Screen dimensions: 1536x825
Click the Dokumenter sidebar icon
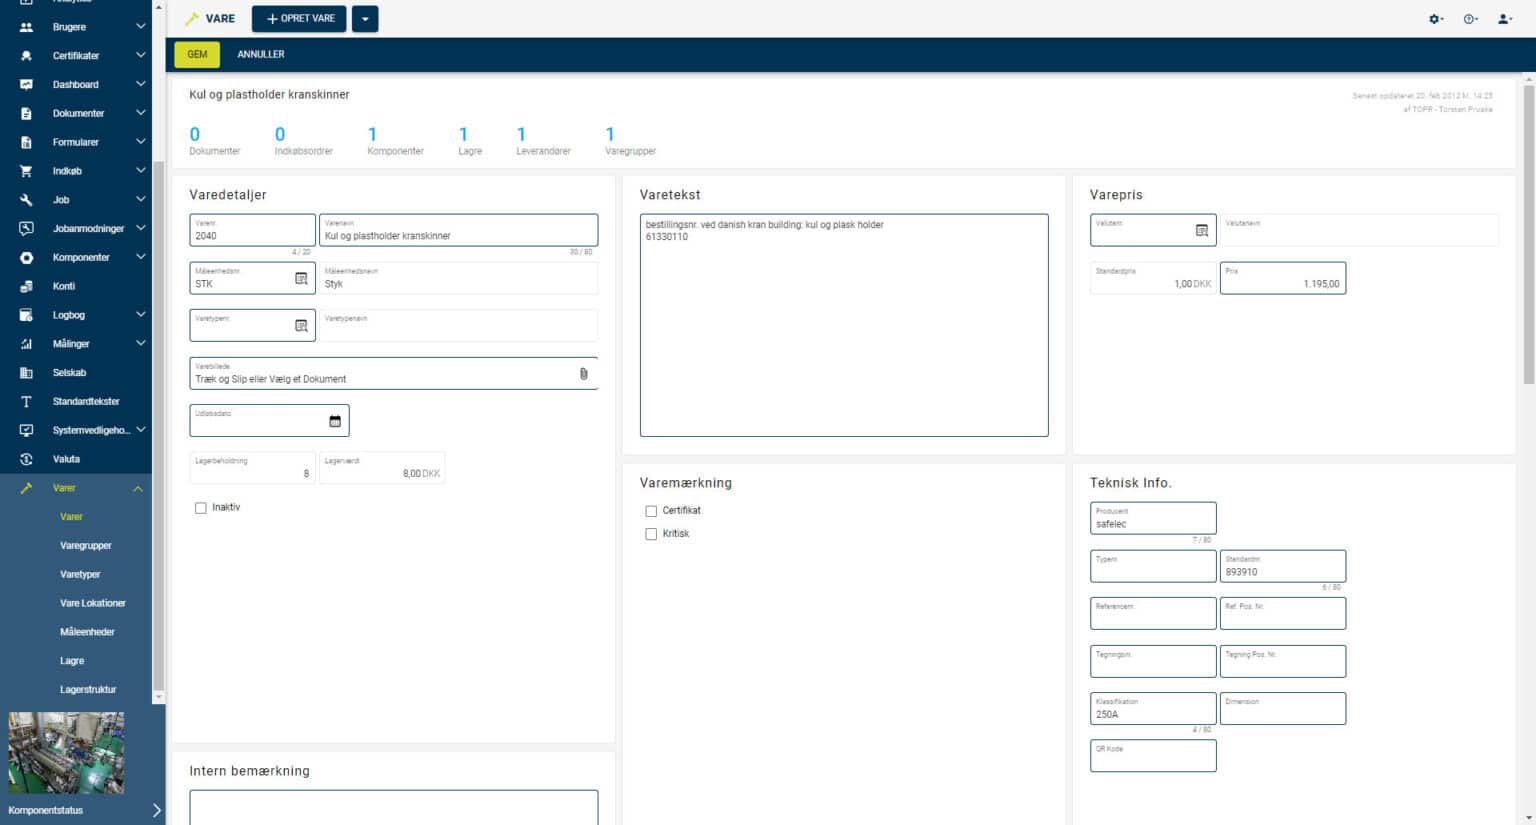(26, 114)
